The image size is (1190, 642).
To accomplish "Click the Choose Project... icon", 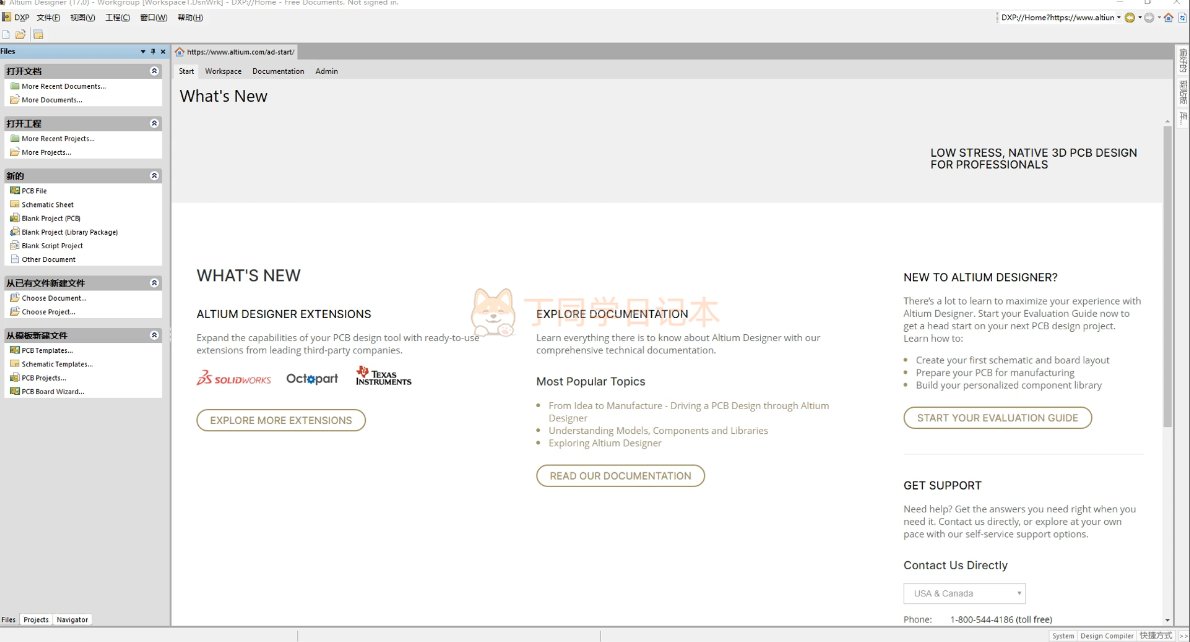I will pyautogui.click(x=14, y=311).
